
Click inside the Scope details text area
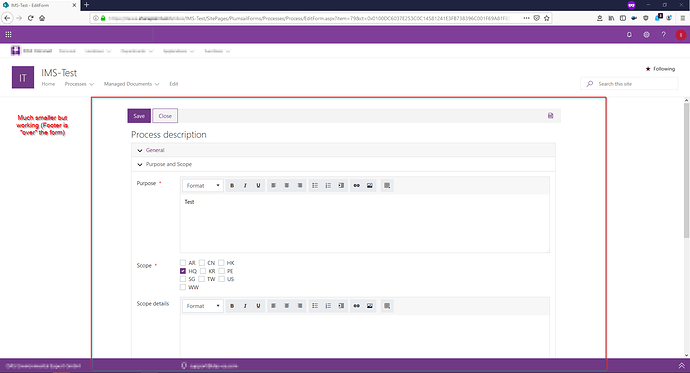[365, 336]
